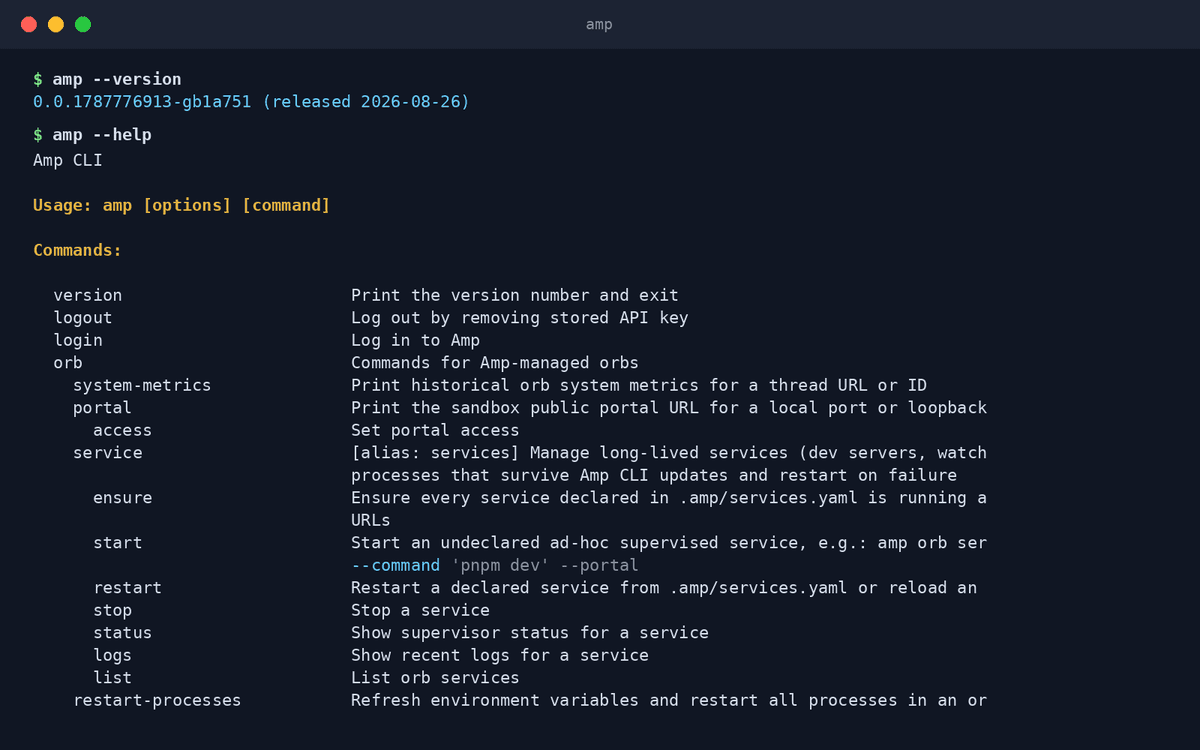Click the 'amp --version' command line
Screen dimensions: 1200x750
107,79
